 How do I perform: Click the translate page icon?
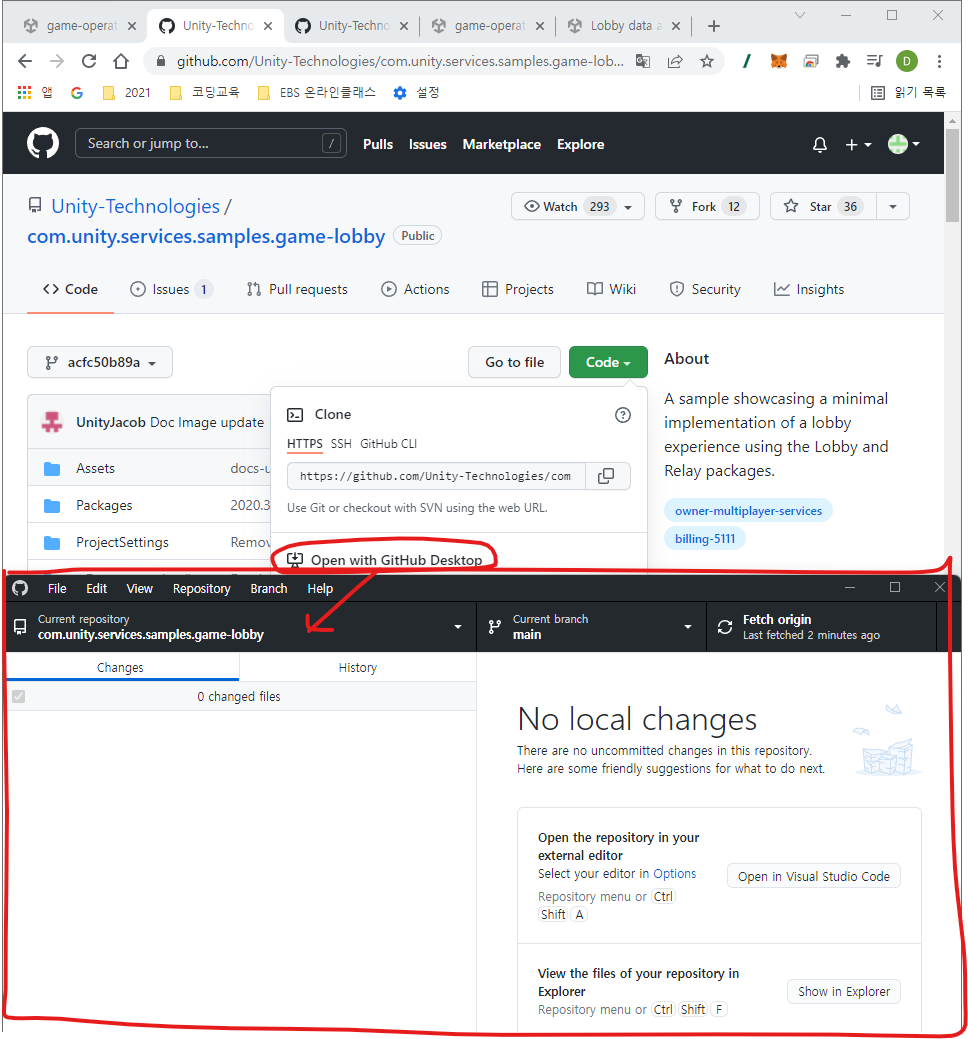click(643, 61)
